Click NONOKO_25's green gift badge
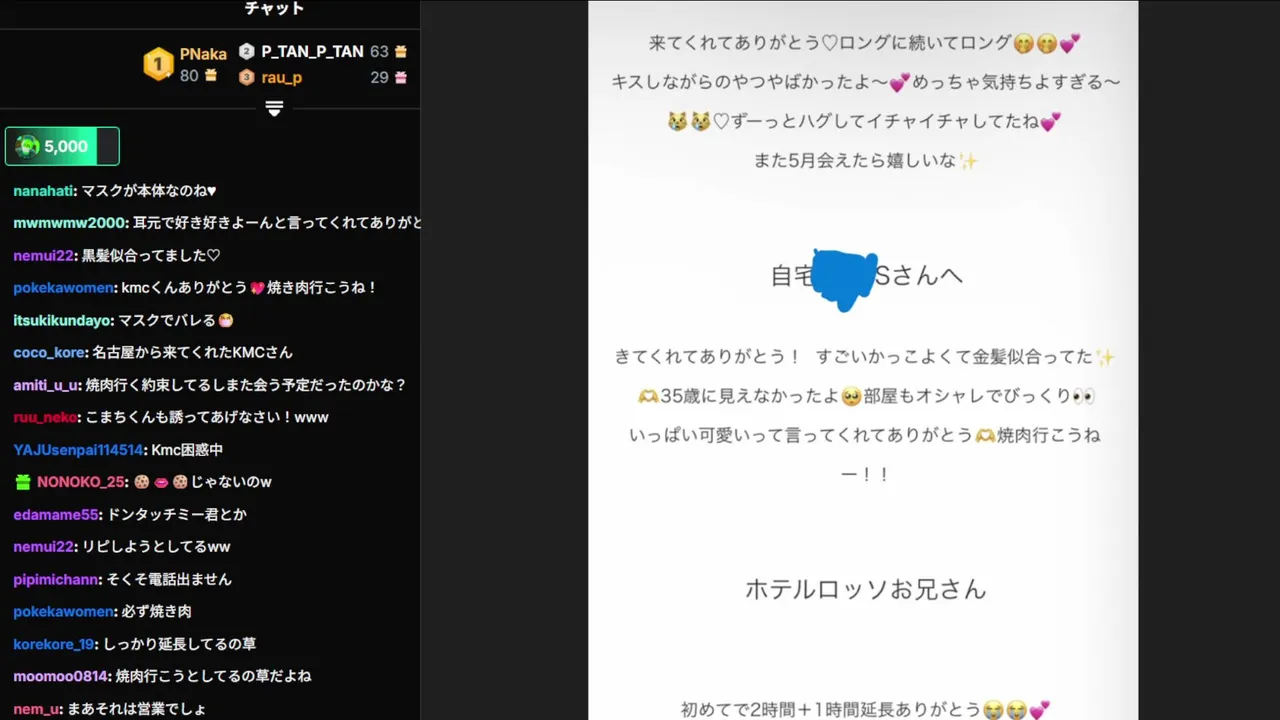Image resolution: width=1280 pixels, height=720 pixels. coord(23,482)
